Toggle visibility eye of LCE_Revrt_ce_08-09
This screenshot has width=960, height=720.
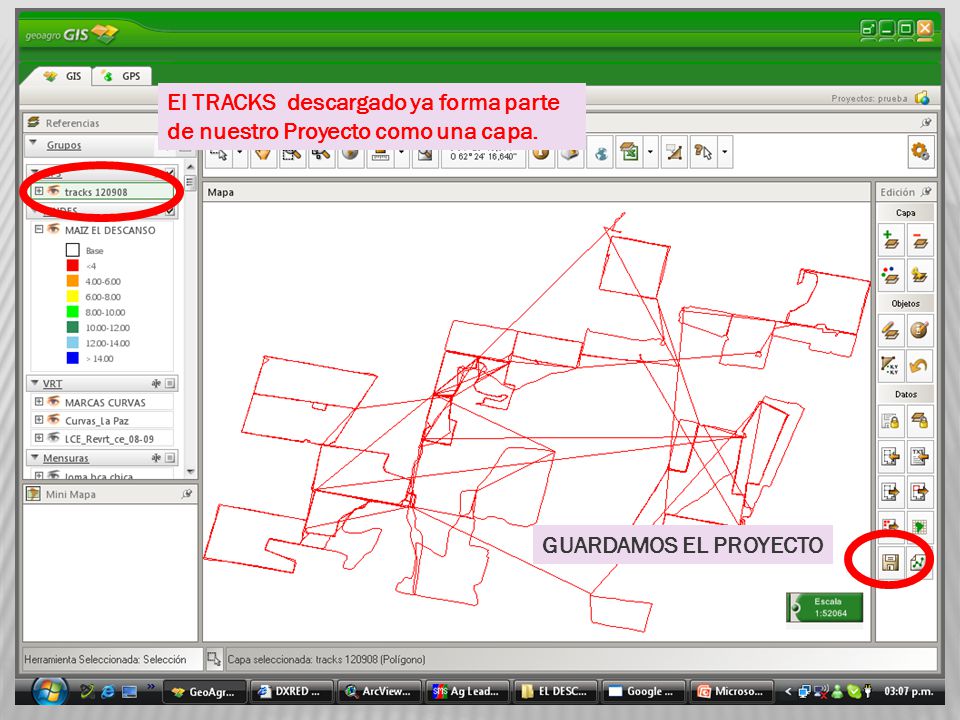tap(53, 438)
